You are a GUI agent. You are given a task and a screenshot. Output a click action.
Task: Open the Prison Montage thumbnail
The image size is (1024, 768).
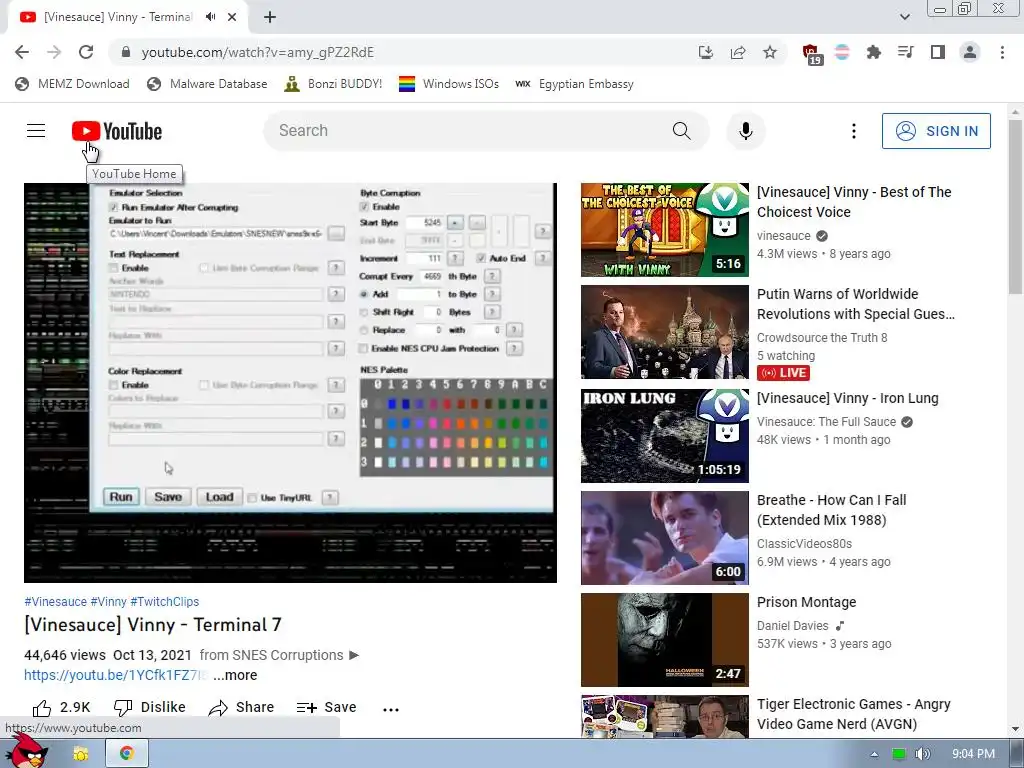coord(665,640)
